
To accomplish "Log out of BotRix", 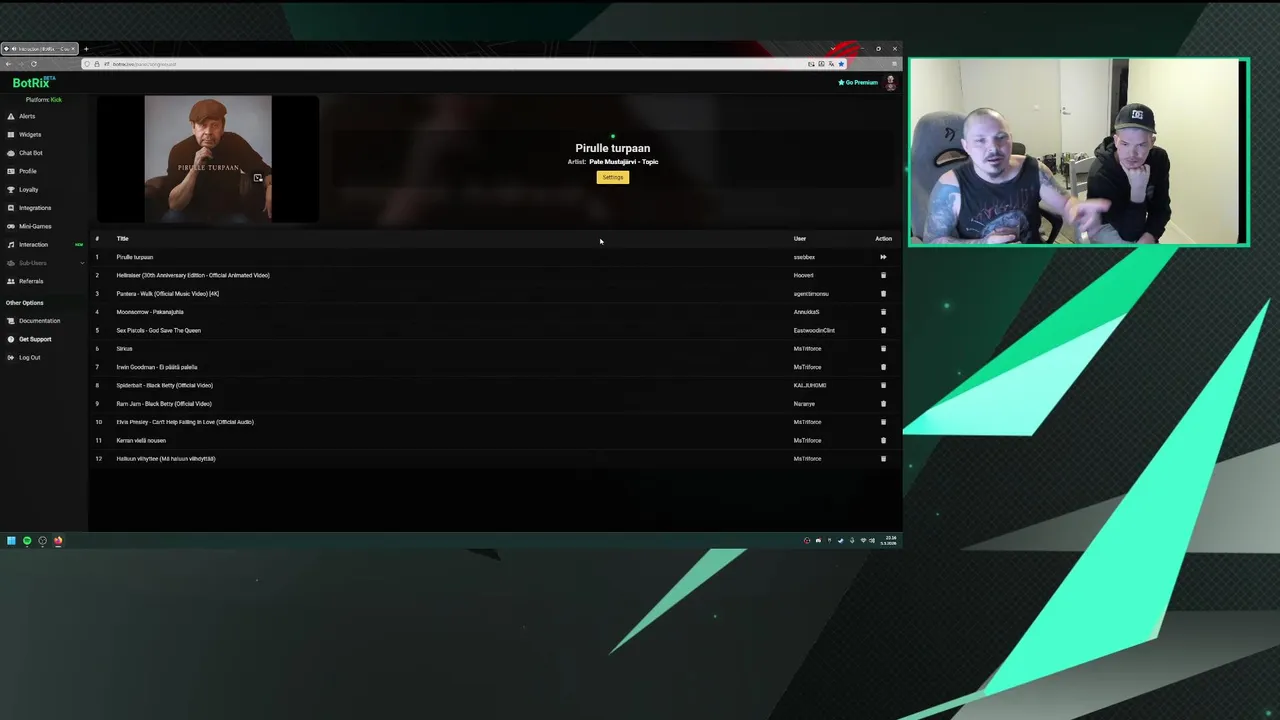I will tap(30, 357).
